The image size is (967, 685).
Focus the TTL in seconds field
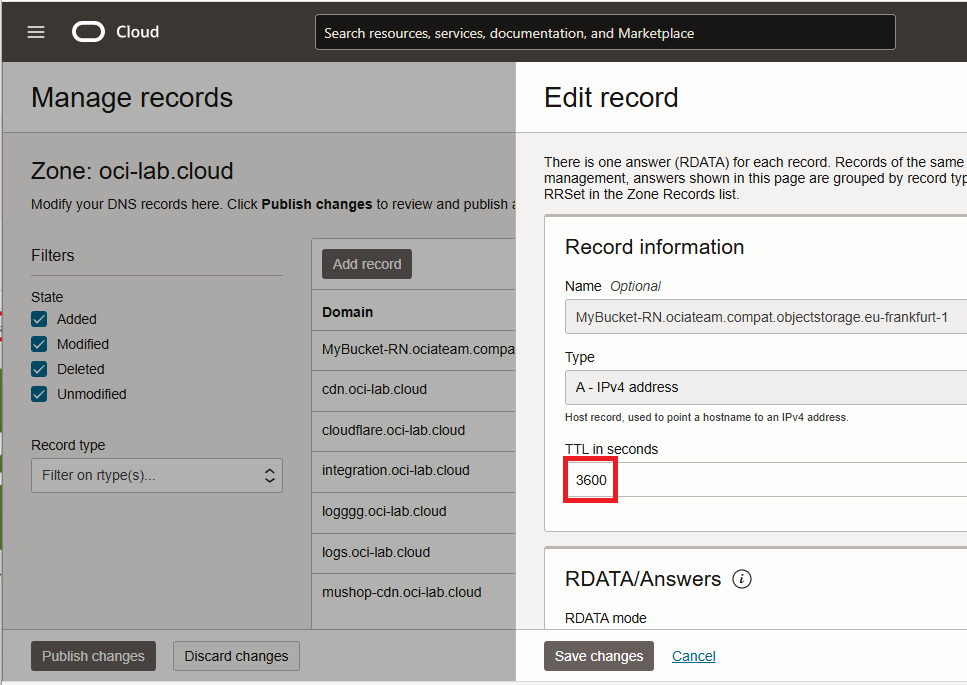[x=765, y=480]
